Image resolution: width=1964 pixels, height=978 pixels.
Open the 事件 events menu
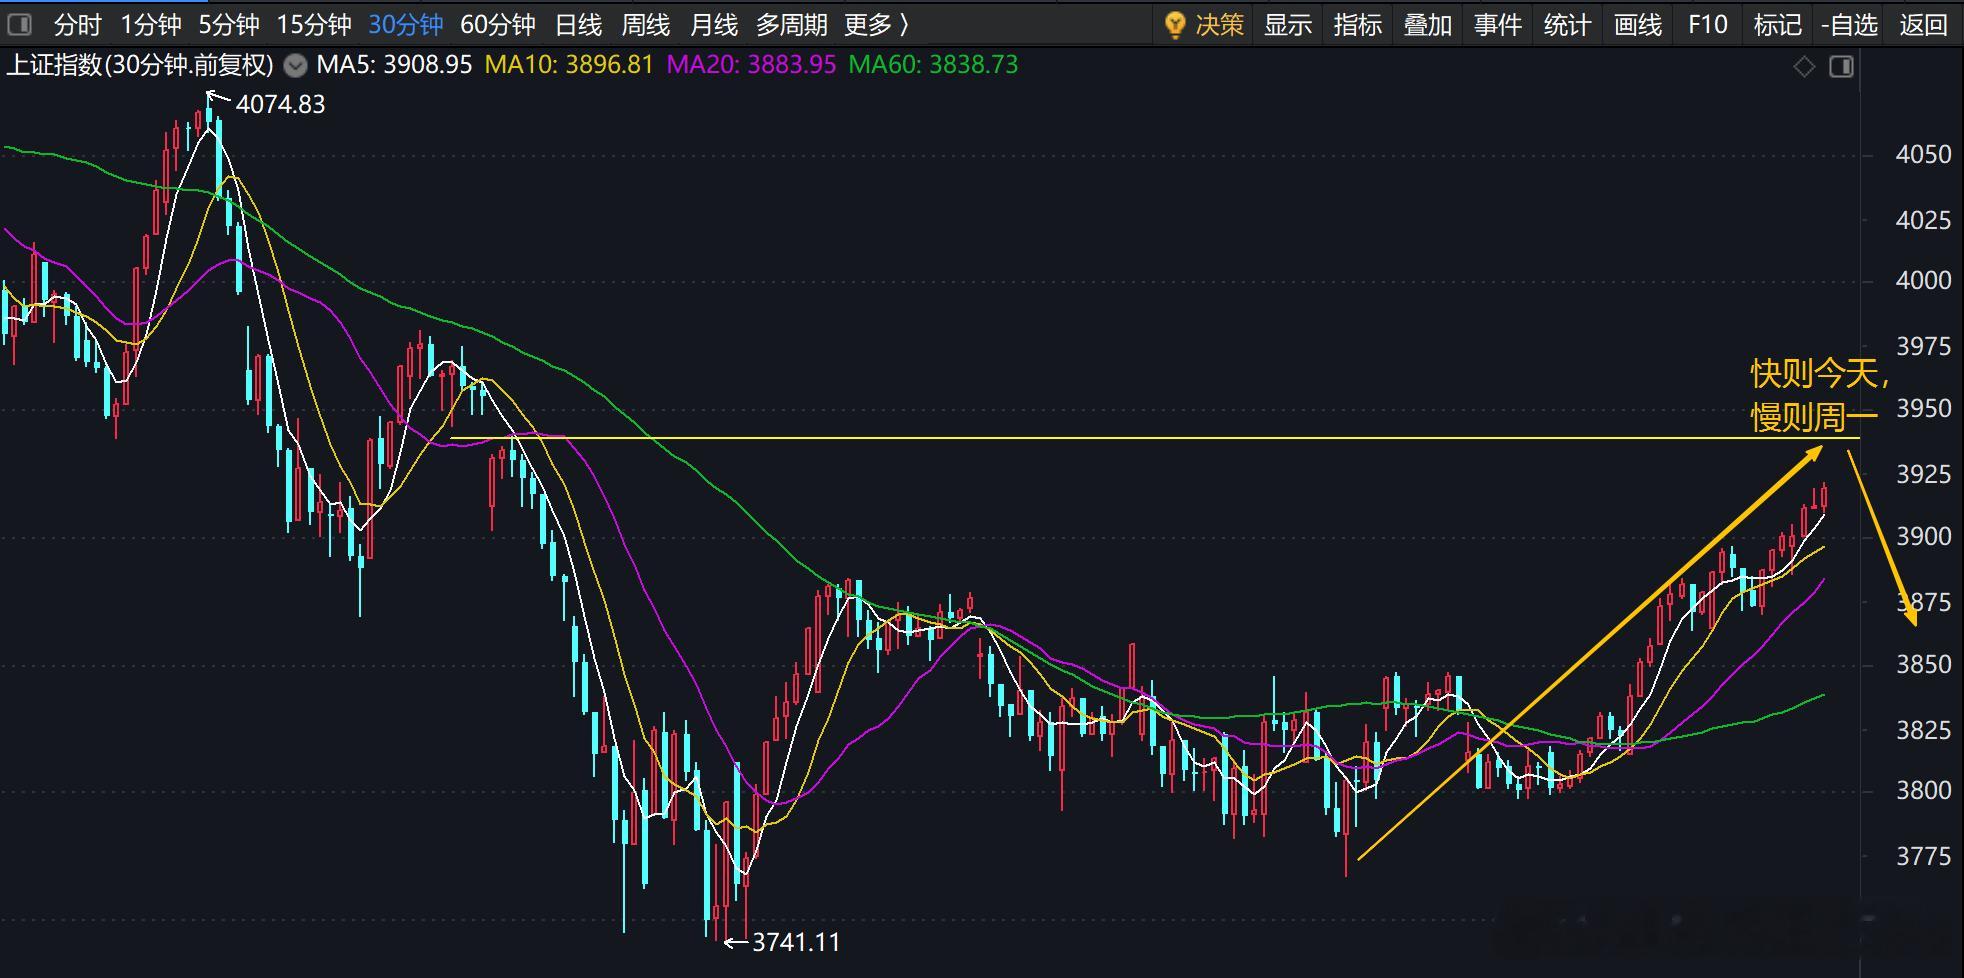(x=1497, y=24)
